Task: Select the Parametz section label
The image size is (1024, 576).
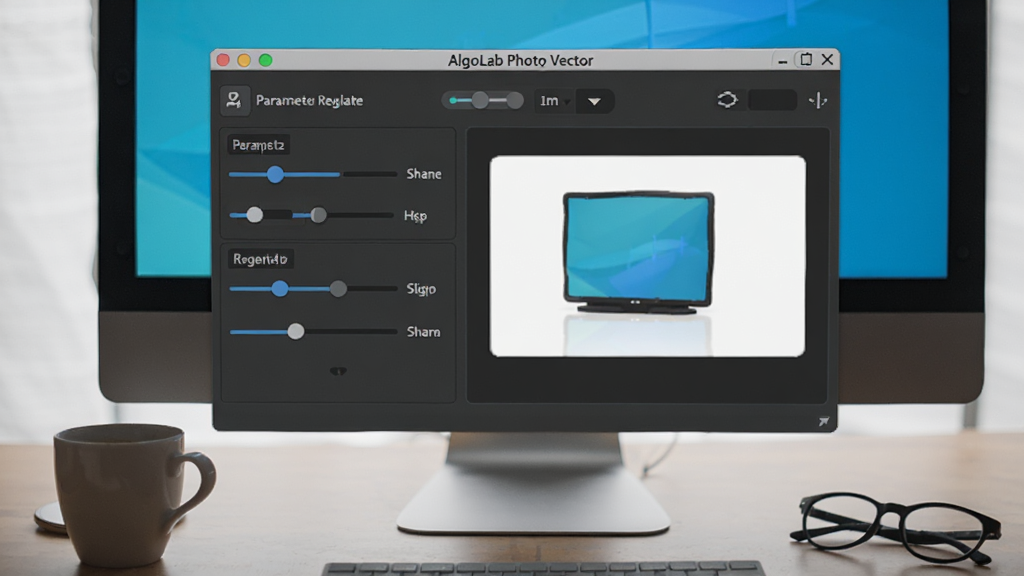Action: 258,145
